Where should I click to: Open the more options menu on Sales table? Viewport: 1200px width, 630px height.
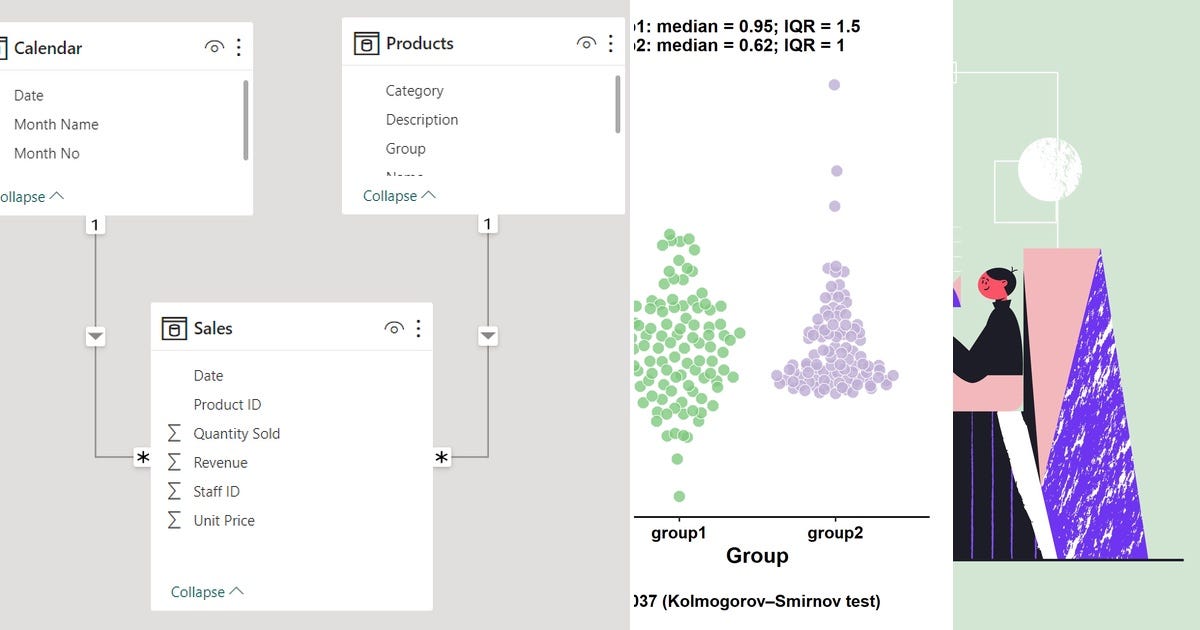tap(419, 327)
